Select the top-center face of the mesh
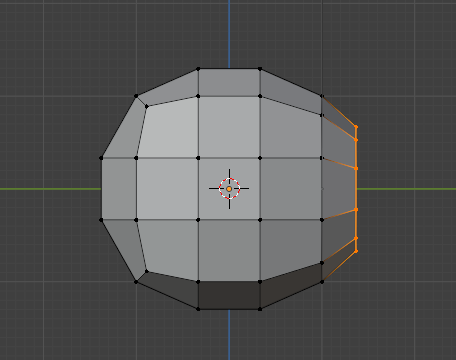The height and width of the screenshot is (360, 456). 229,82
